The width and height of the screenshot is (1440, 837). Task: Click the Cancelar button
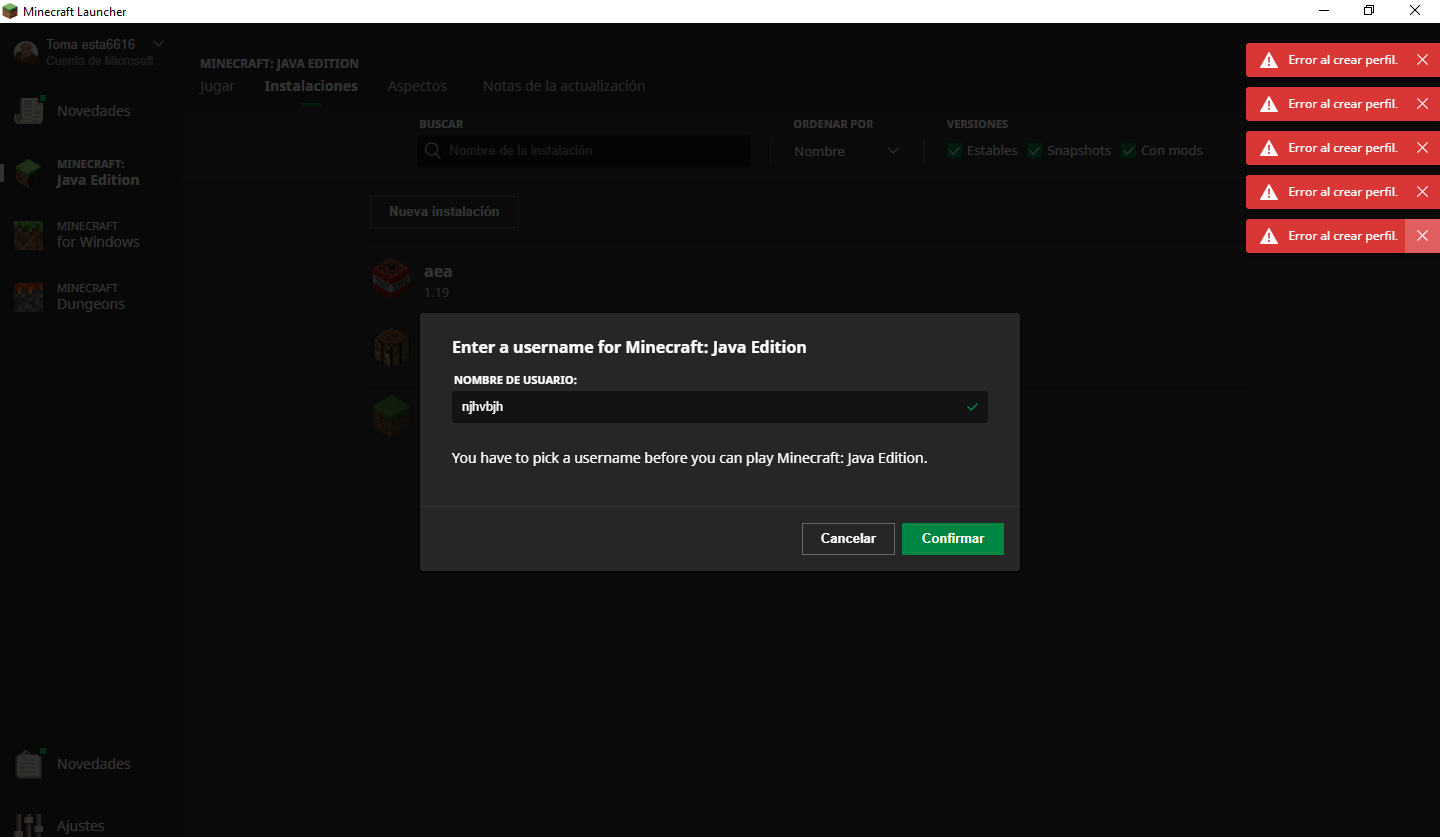tap(848, 538)
